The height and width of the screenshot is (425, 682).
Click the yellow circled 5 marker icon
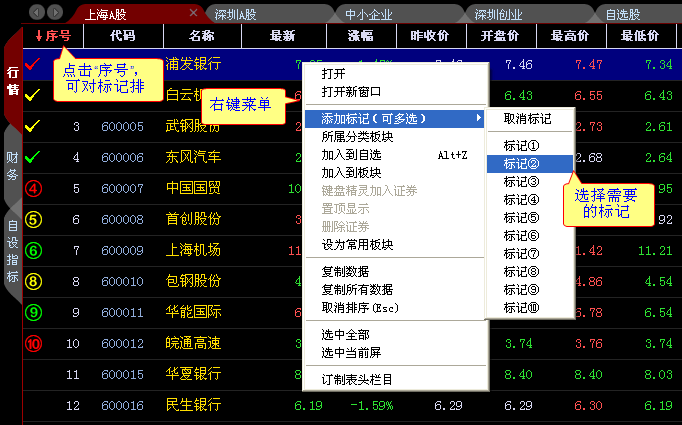[33, 219]
